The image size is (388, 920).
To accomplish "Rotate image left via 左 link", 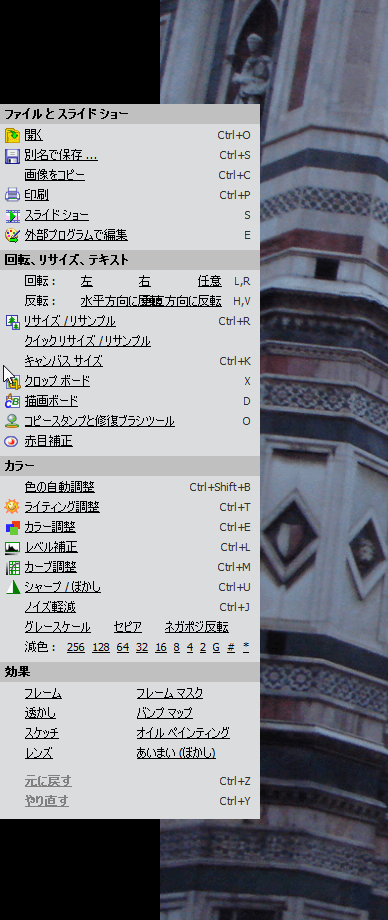I will tap(87, 281).
